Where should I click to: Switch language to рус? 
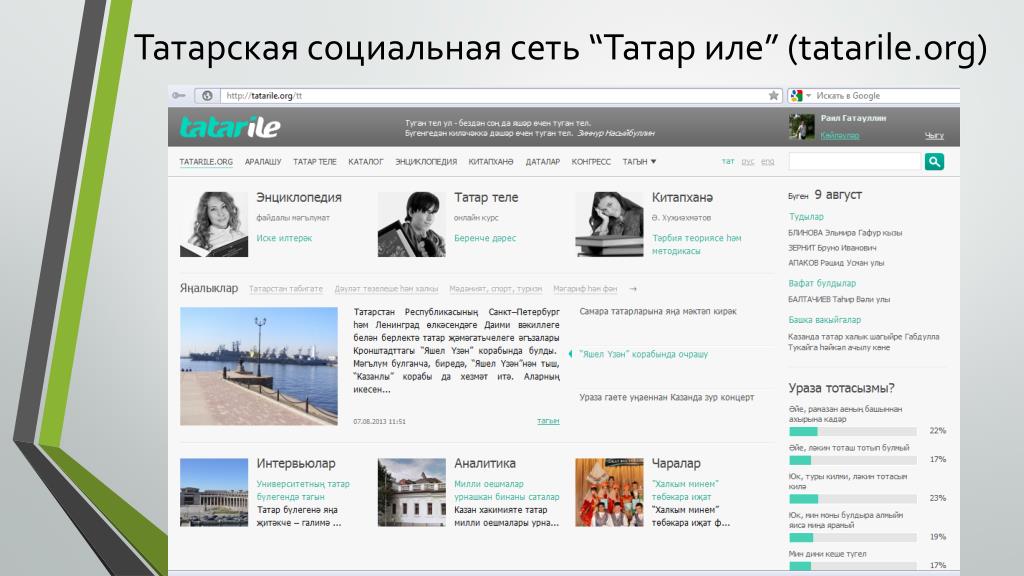[748, 161]
